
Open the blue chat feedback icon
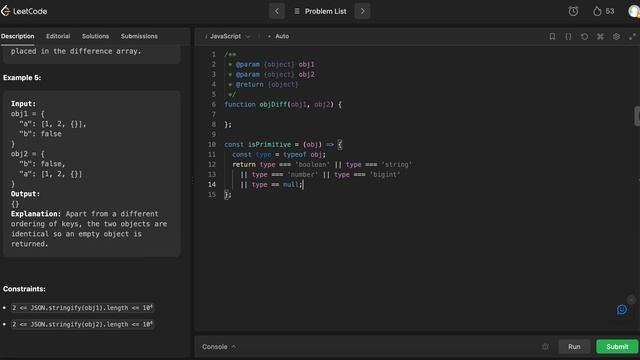[622, 309]
